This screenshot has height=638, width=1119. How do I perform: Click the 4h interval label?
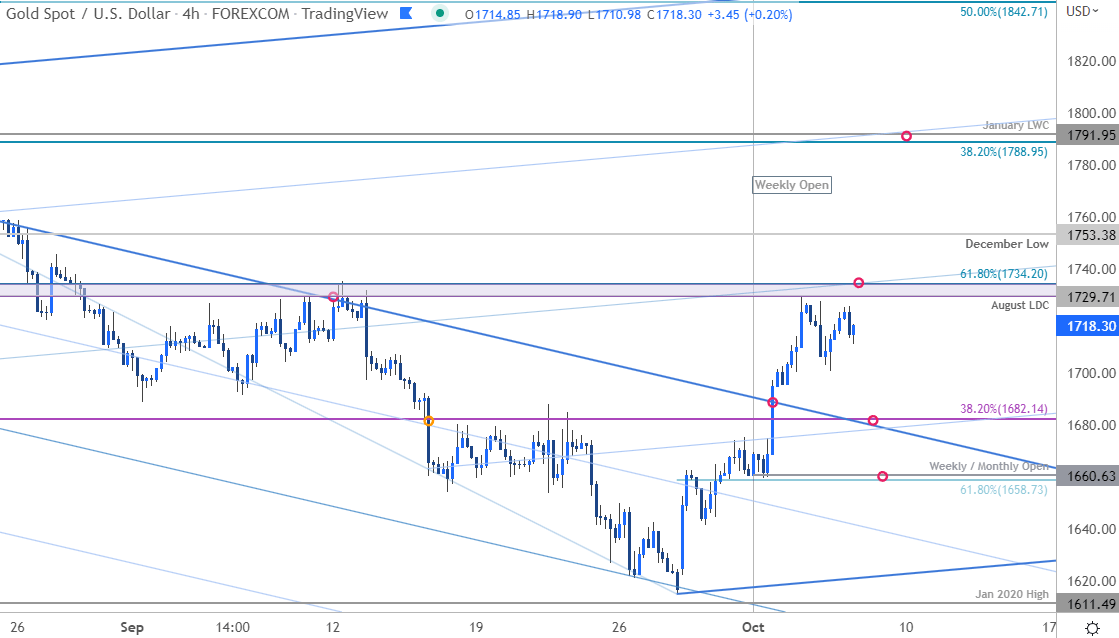point(191,14)
